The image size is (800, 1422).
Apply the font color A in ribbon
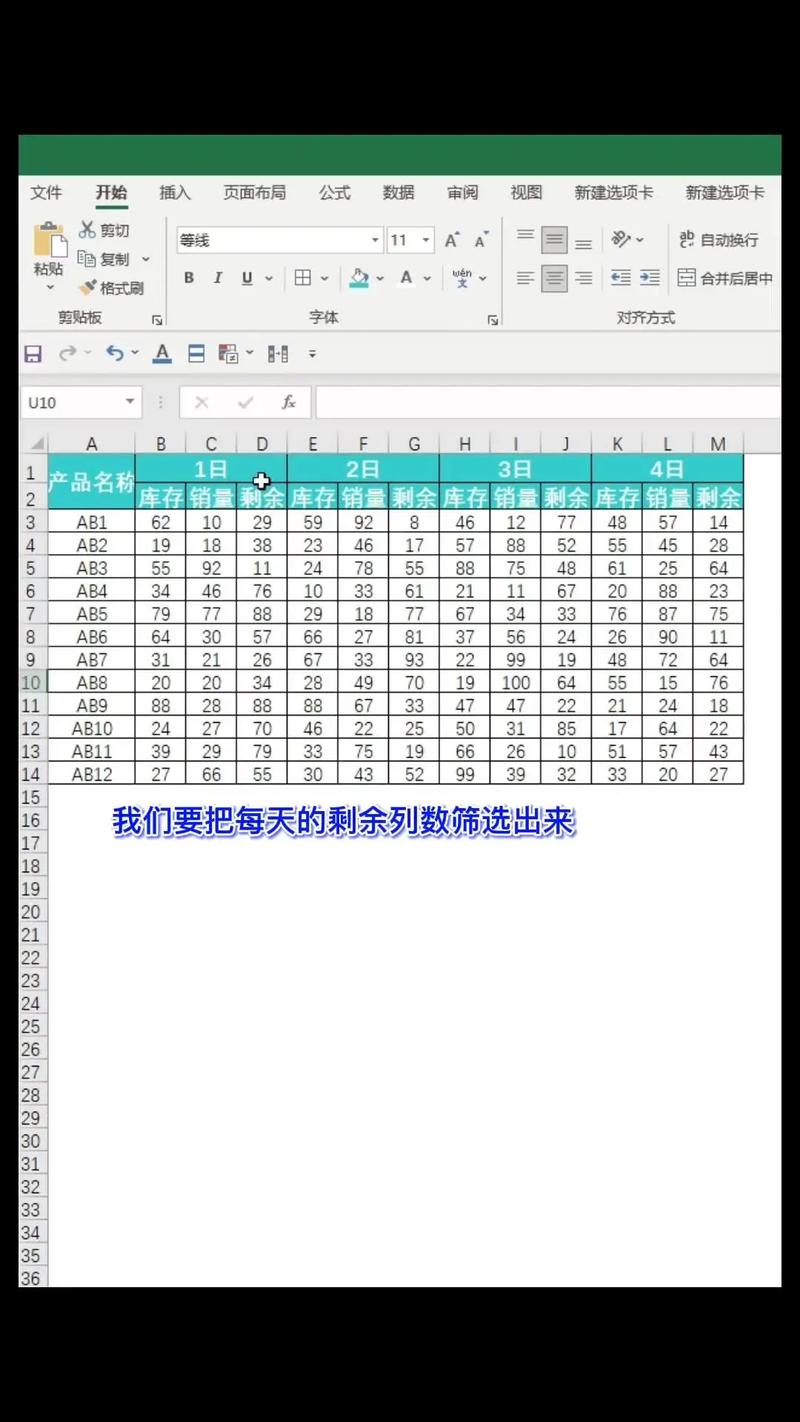[406, 278]
